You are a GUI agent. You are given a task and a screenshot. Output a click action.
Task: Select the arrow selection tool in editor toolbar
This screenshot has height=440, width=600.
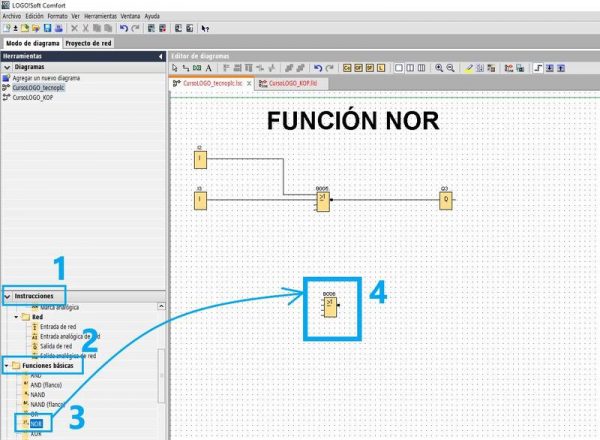[176, 67]
